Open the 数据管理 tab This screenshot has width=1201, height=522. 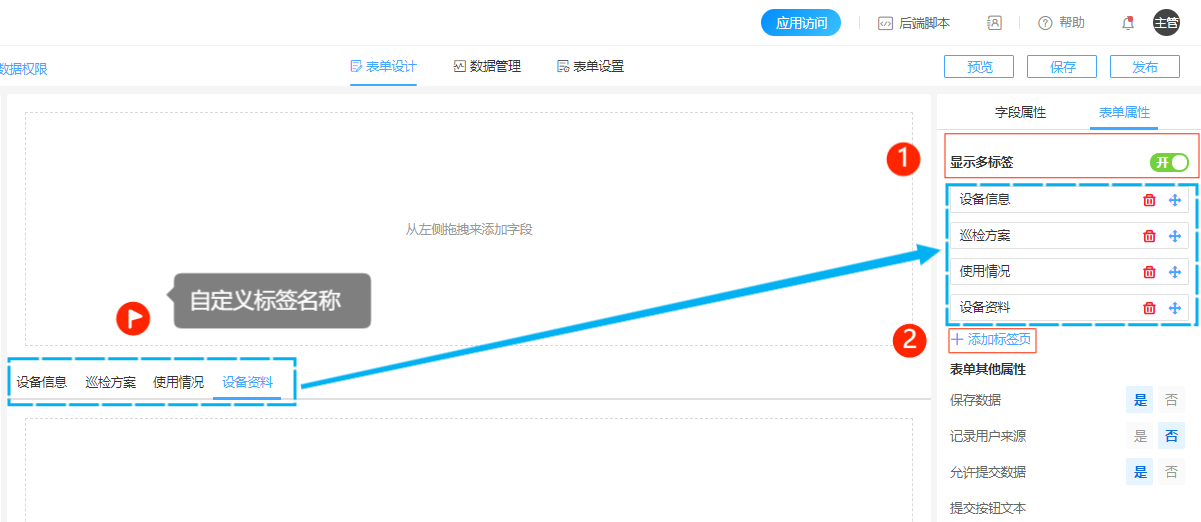pyautogui.click(x=487, y=67)
